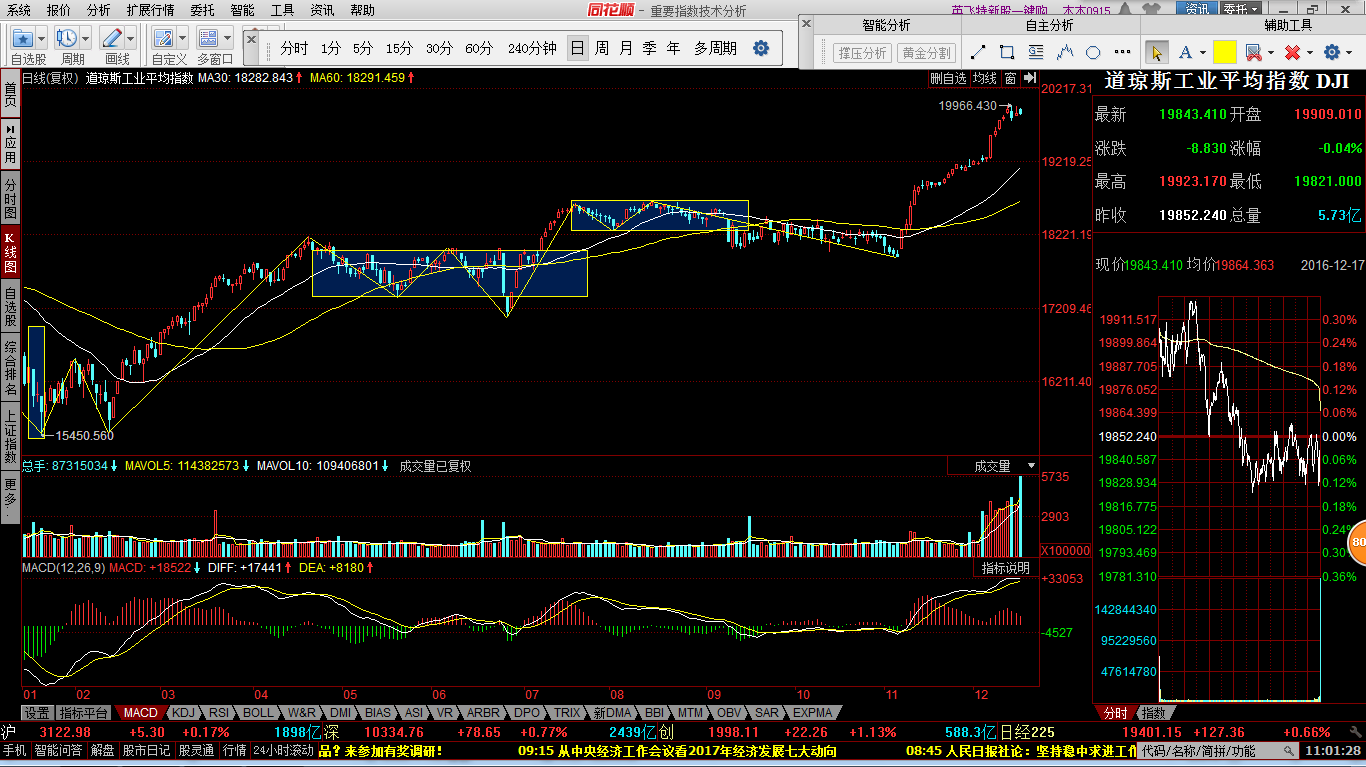
Task: Select the 周 weekly period
Action: click(x=601, y=48)
